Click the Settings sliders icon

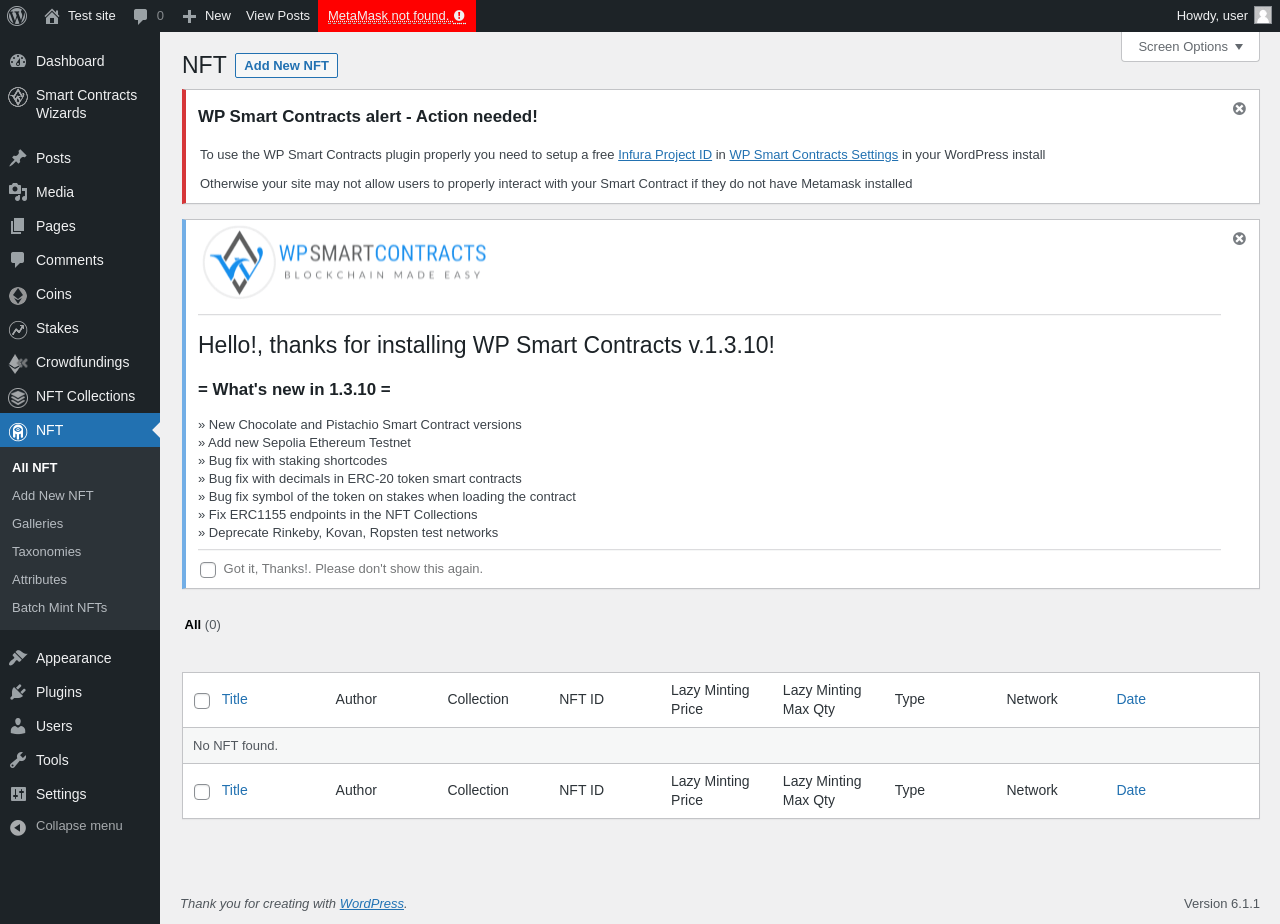18,794
